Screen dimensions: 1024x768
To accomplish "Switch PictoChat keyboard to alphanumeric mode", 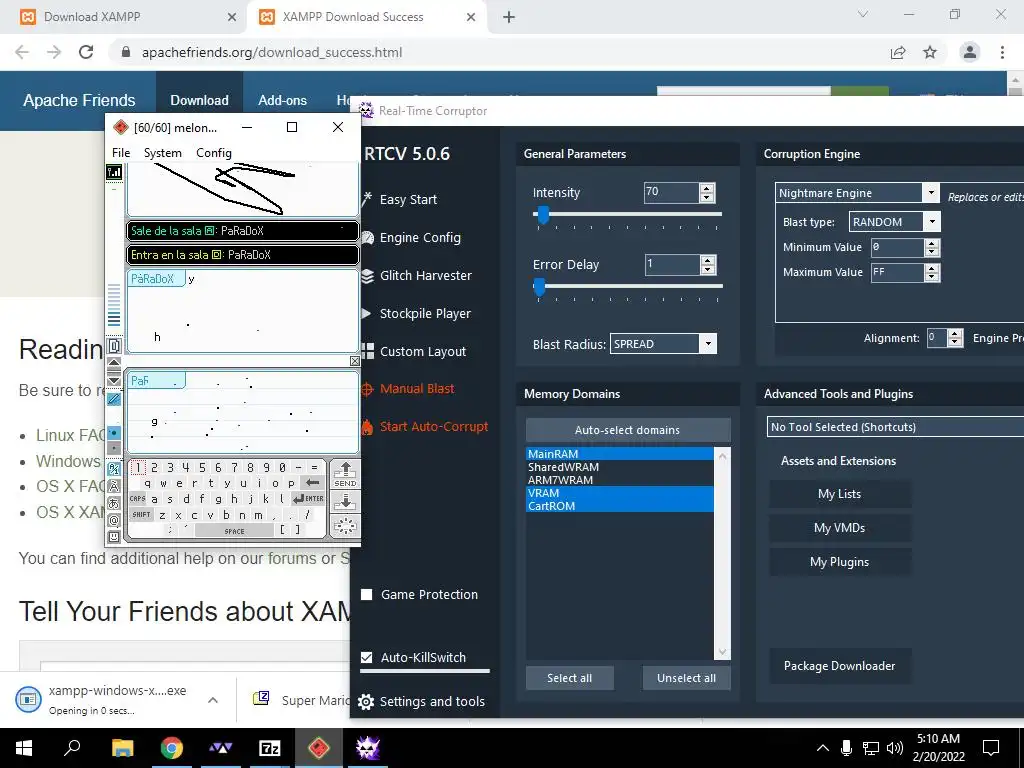I will tap(114, 469).
